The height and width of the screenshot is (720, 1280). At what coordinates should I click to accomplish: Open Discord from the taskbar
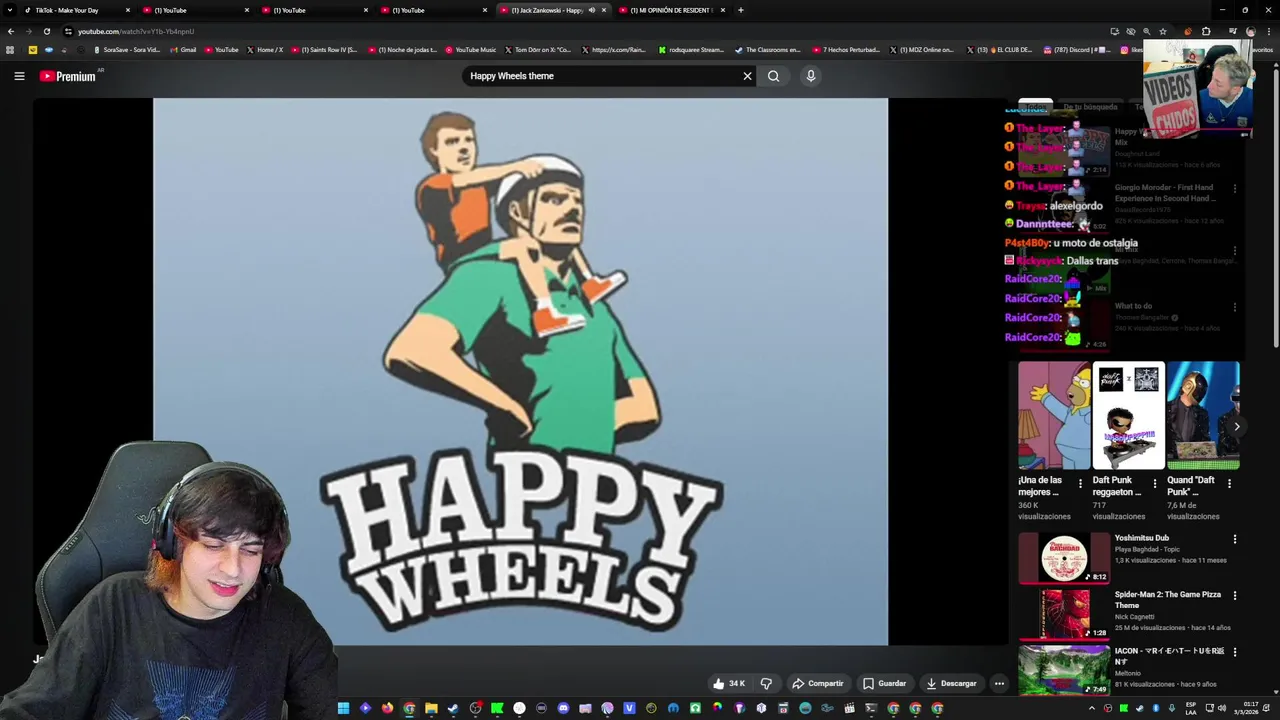[x=563, y=708]
